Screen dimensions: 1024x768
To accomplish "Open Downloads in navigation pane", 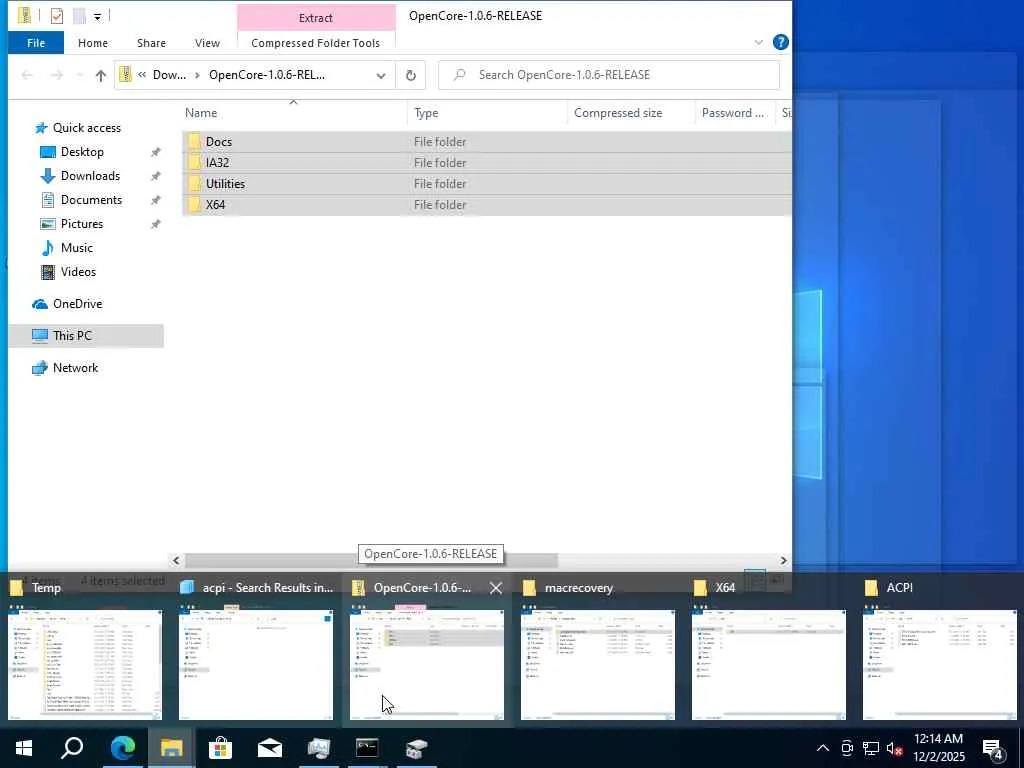I will (90, 176).
